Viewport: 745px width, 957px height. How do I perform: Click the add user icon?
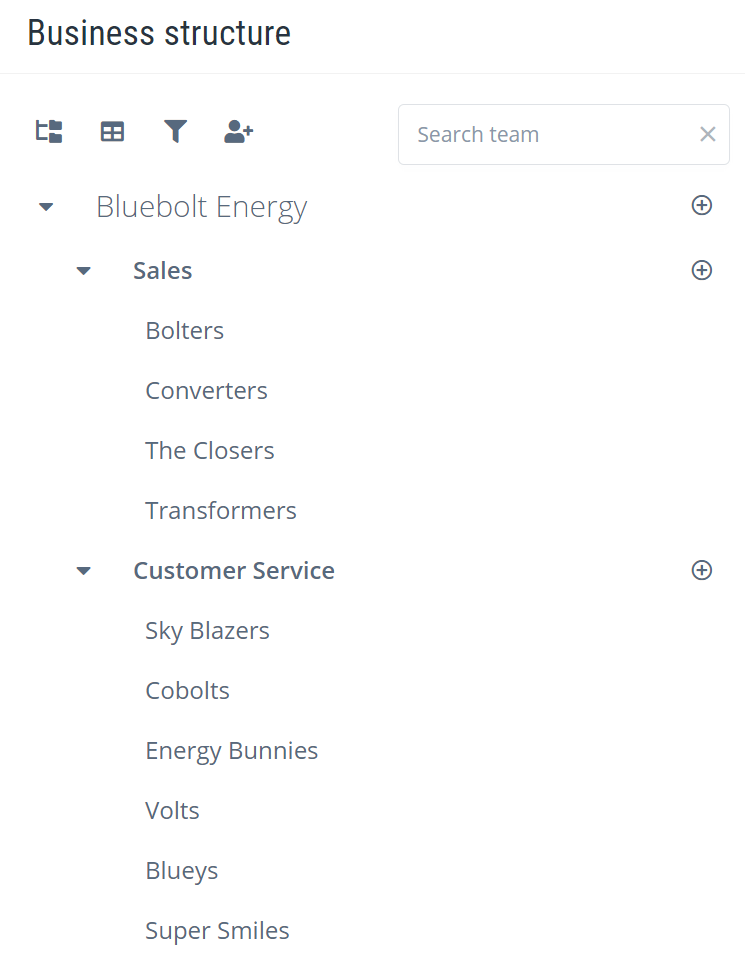pos(239,131)
